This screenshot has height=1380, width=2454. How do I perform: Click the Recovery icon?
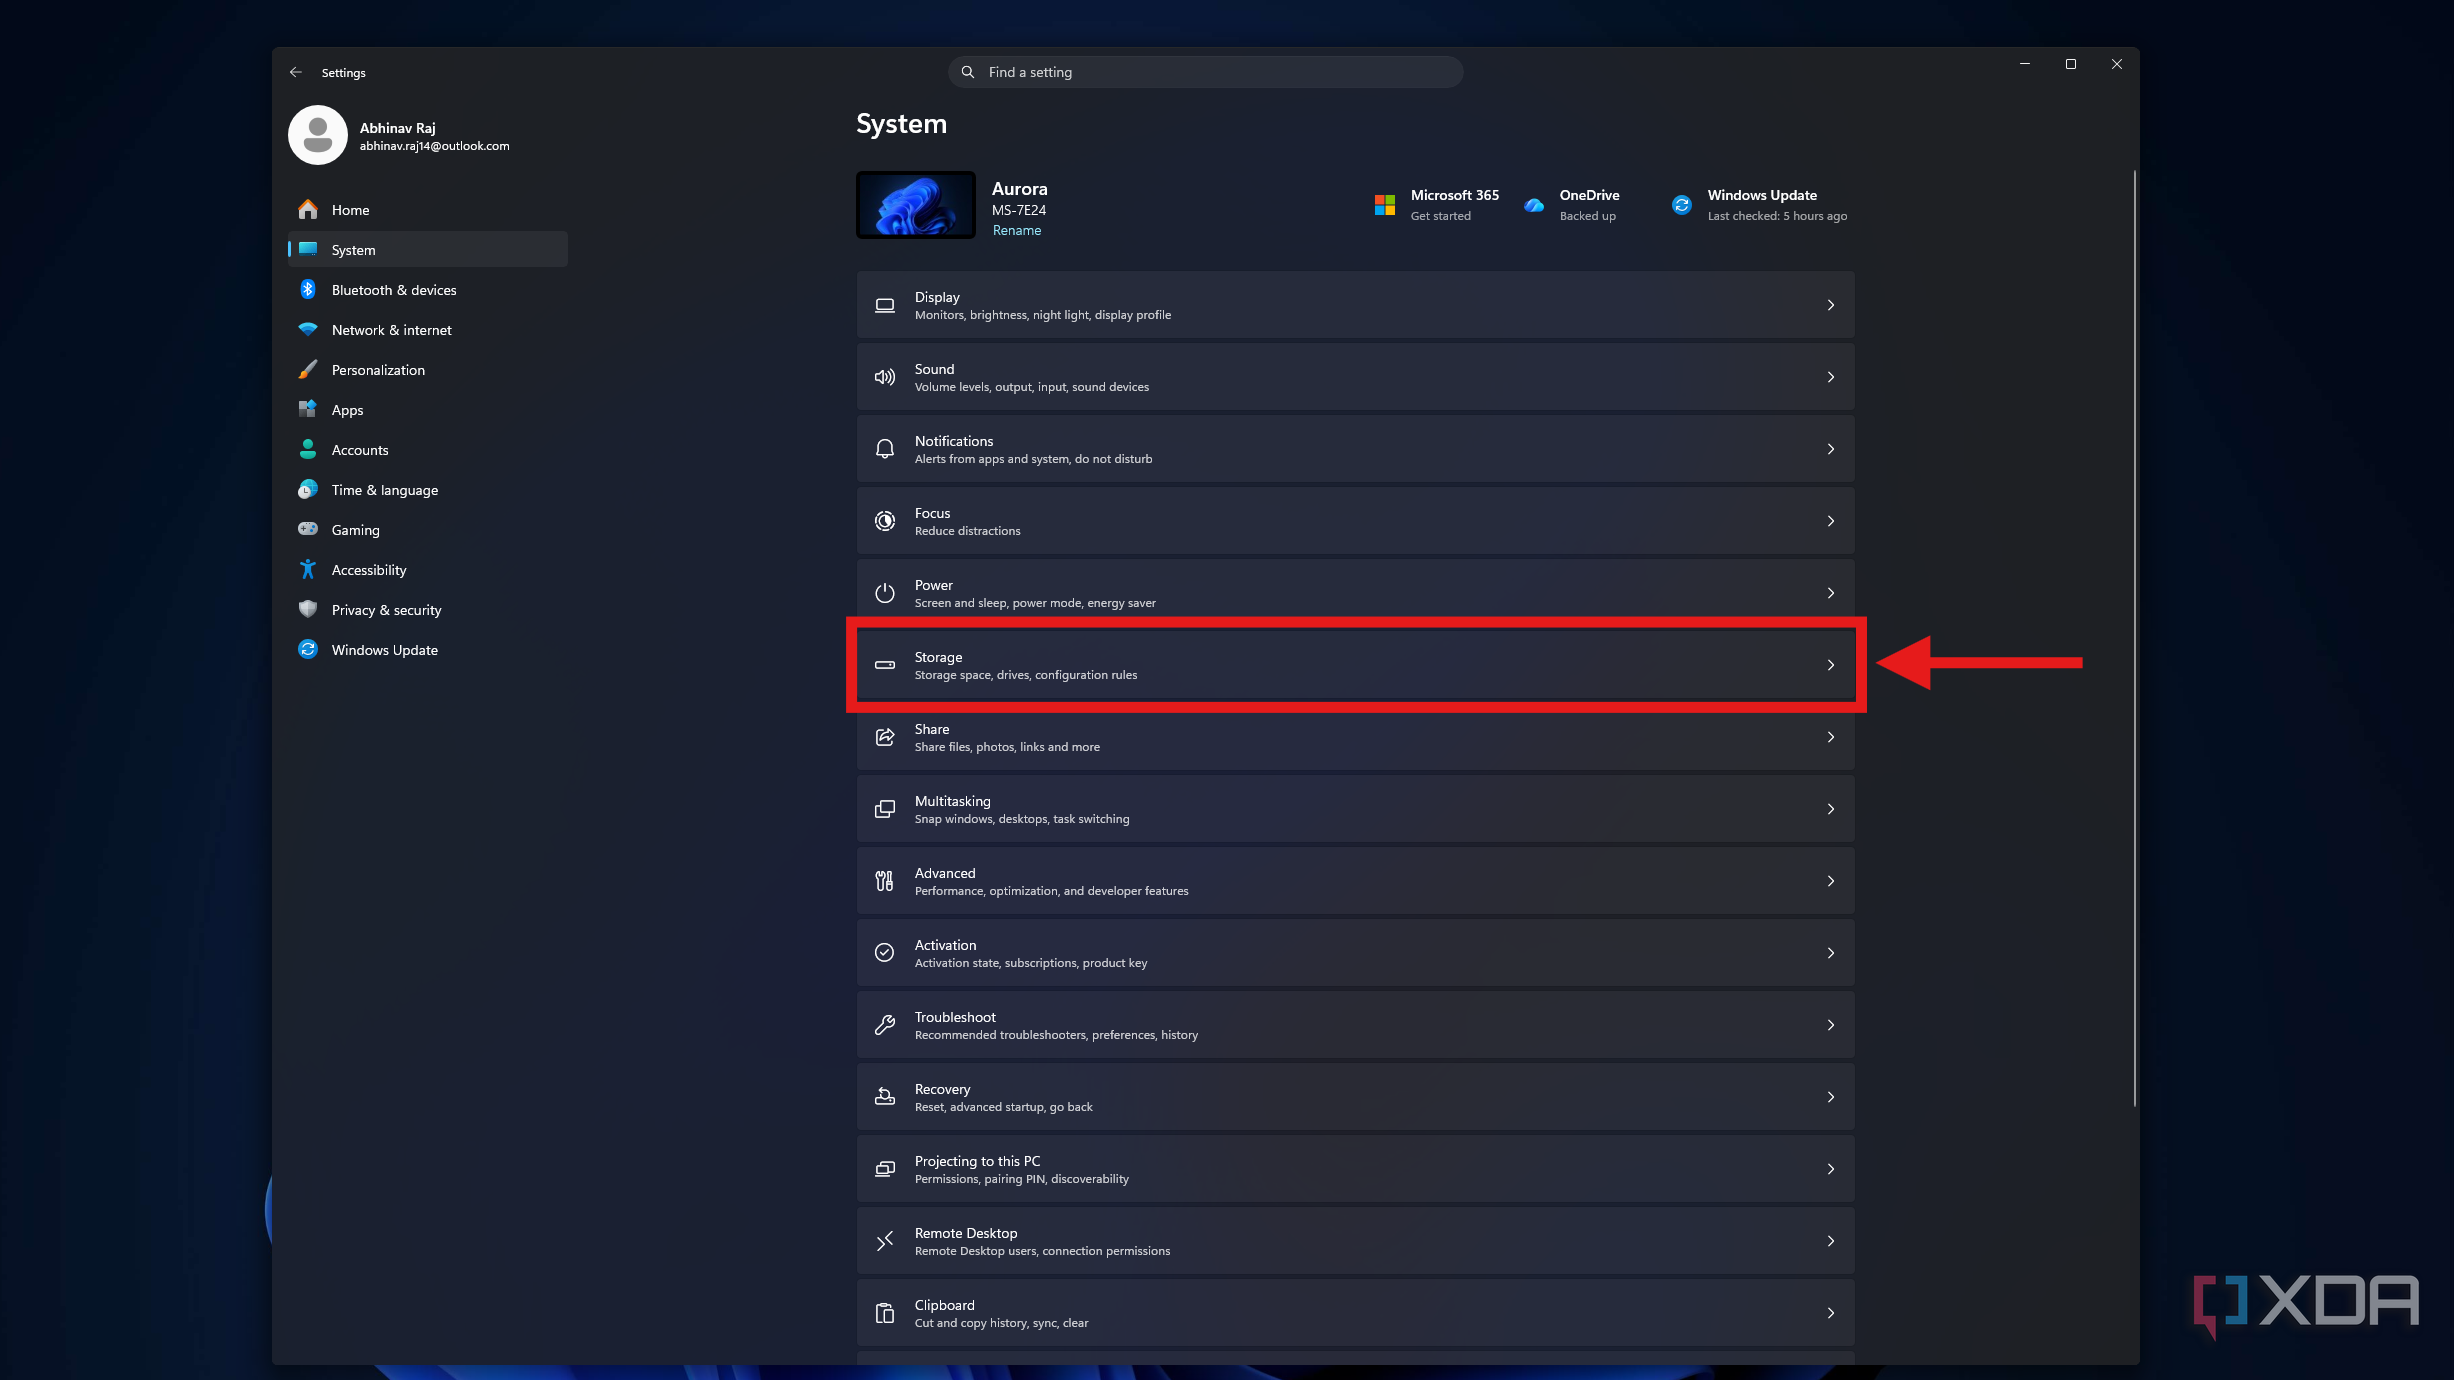click(885, 1097)
